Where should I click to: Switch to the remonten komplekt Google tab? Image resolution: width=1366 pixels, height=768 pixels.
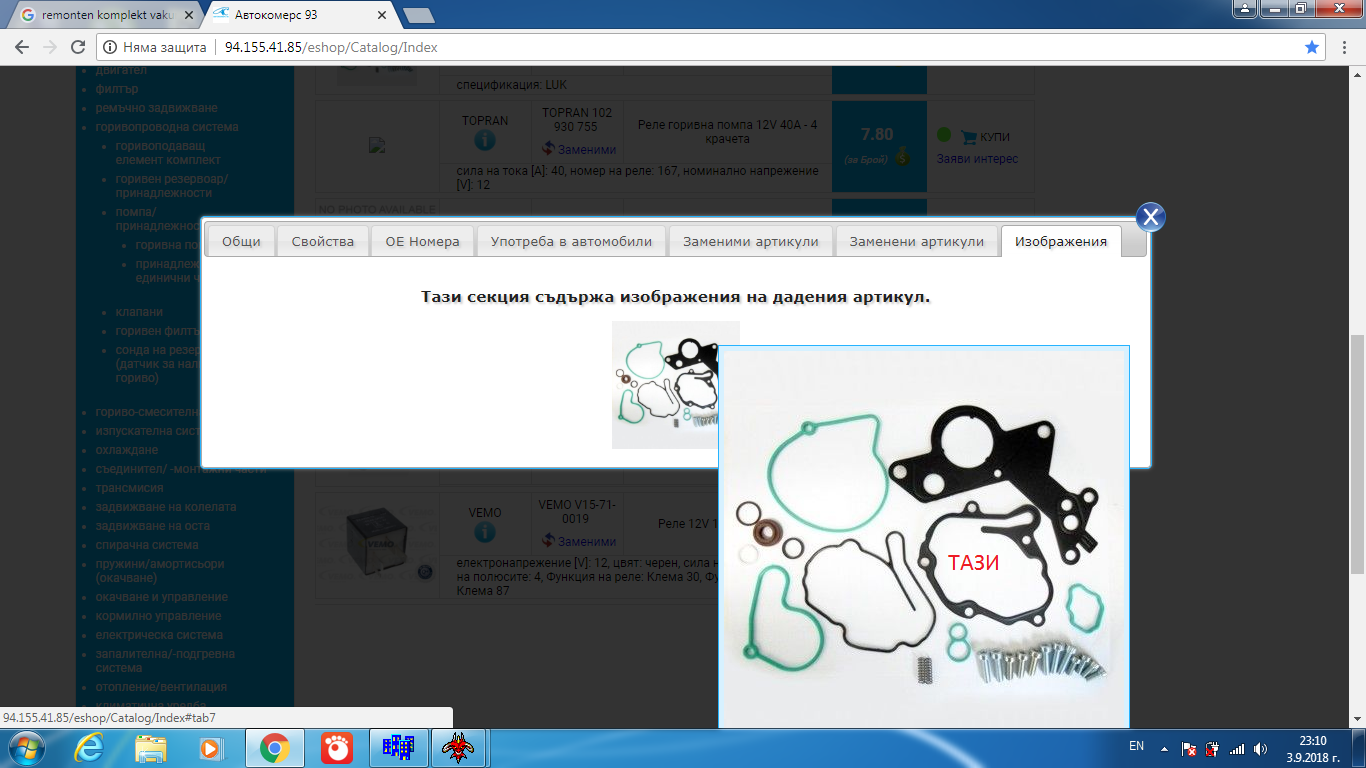[100, 15]
